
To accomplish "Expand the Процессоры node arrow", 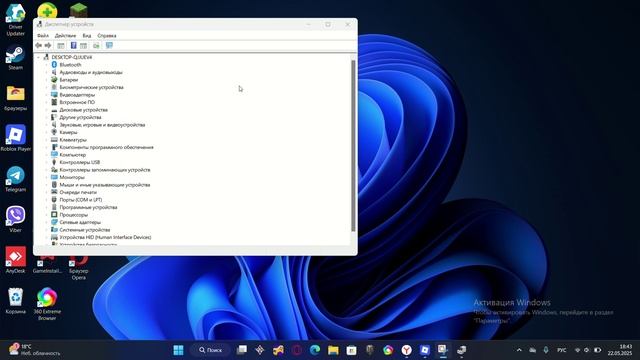I will click(47, 215).
